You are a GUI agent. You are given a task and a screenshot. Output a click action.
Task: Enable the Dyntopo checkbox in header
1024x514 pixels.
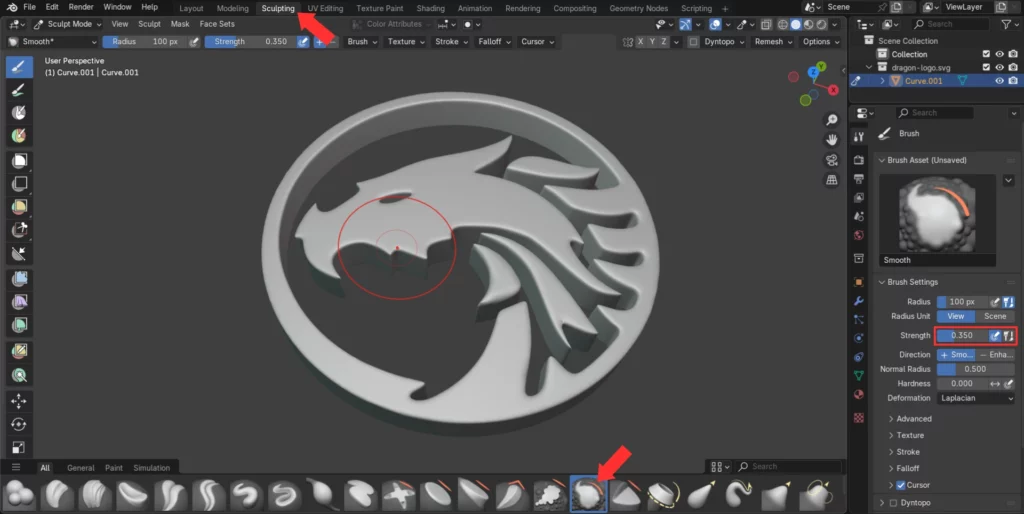click(693, 42)
